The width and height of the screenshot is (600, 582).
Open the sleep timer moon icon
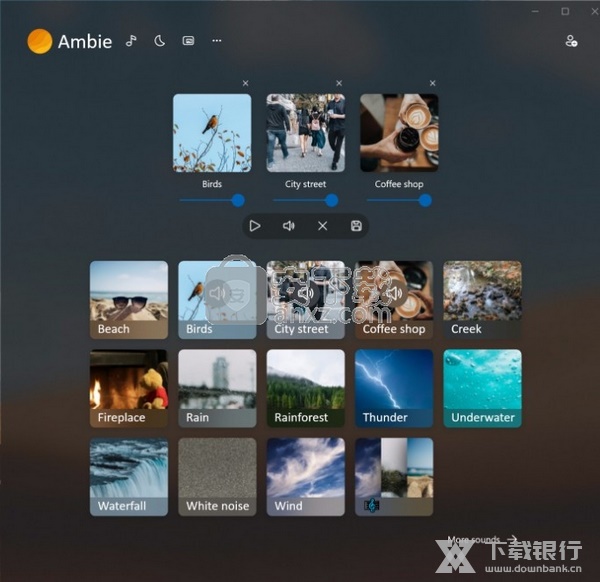(x=160, y=41)
